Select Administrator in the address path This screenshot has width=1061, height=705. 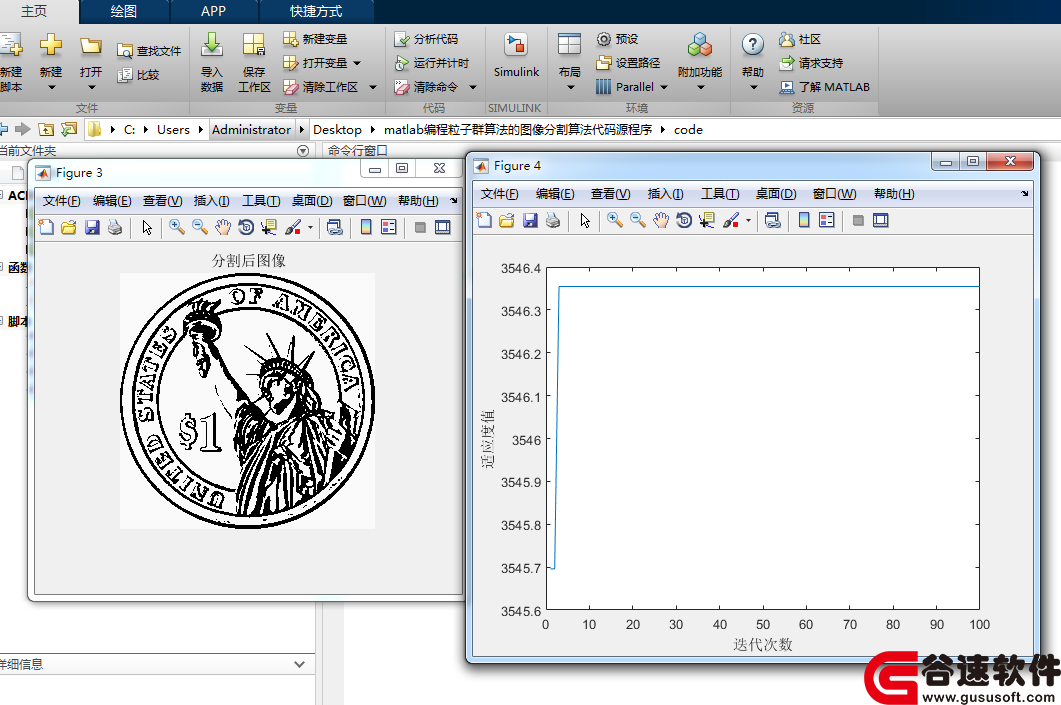click(x=251, y=129)
